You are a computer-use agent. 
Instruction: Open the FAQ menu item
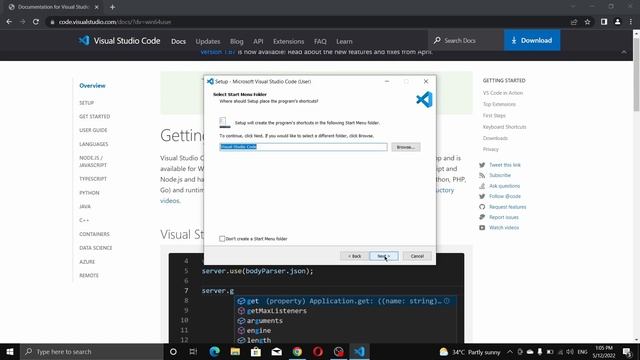coord(320,41)
